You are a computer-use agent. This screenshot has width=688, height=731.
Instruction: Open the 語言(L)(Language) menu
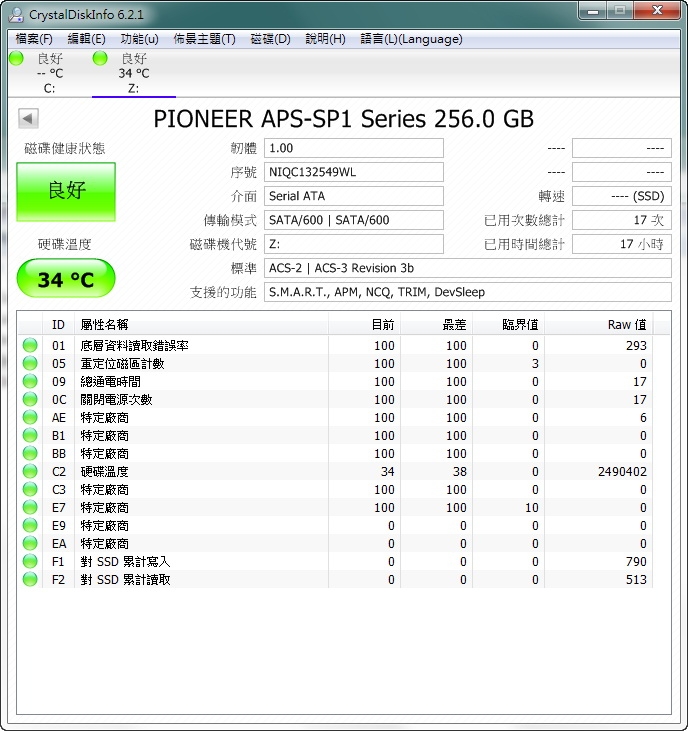pos(411,39)
